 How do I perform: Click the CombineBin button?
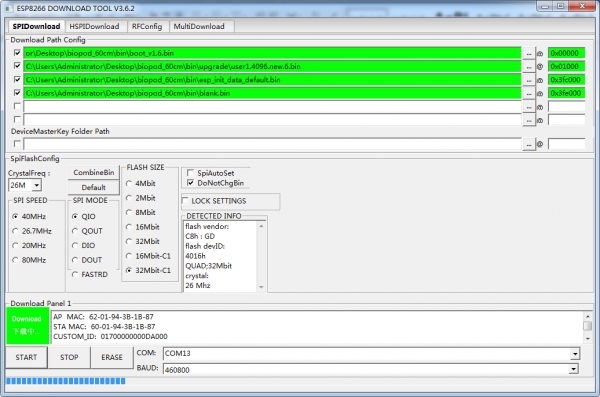[x=94, y=173]
